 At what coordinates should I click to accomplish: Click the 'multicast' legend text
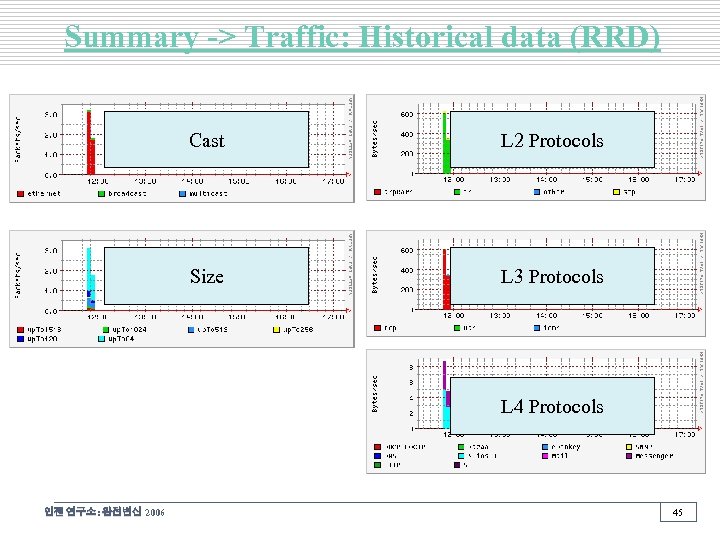(x=208, y=194)
